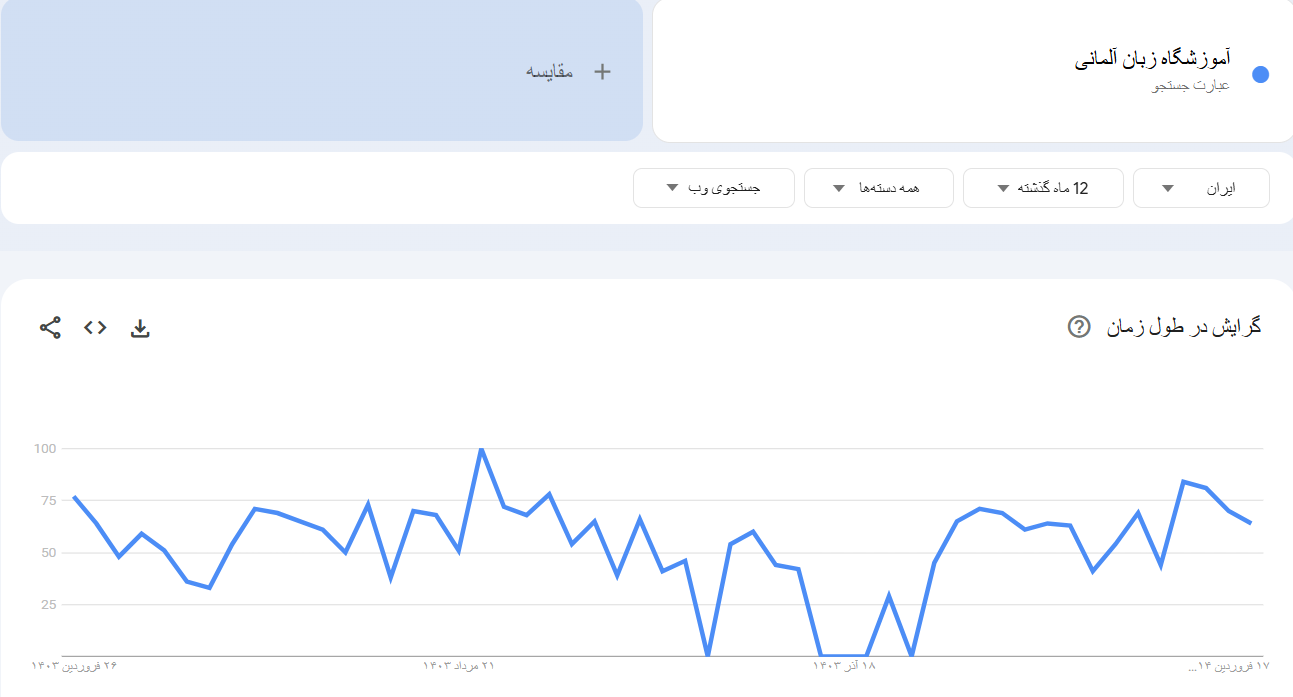Open the همه دسته‌ها categories dropdown

(878, 188)
